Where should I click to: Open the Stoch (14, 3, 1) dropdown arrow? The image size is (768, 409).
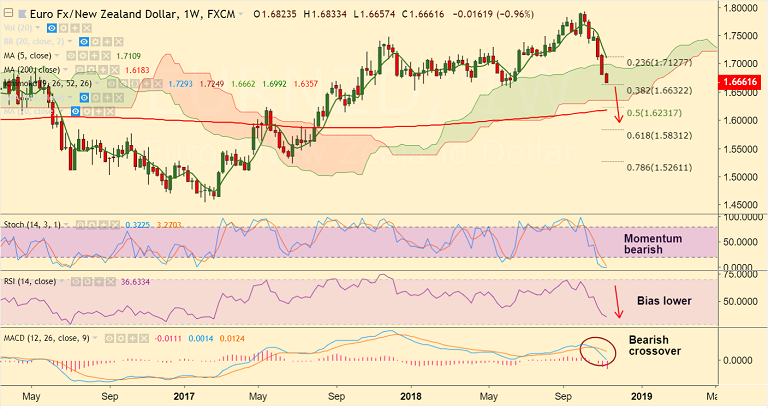coord(66,225)
